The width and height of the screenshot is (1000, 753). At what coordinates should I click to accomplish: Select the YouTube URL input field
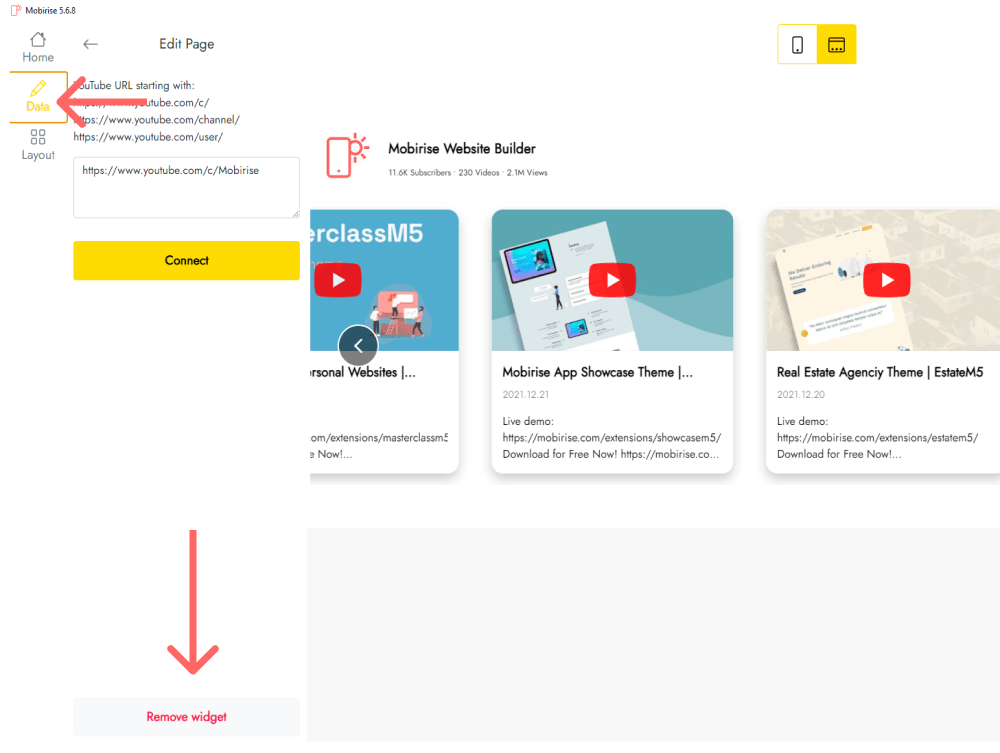tap(186, 187)
